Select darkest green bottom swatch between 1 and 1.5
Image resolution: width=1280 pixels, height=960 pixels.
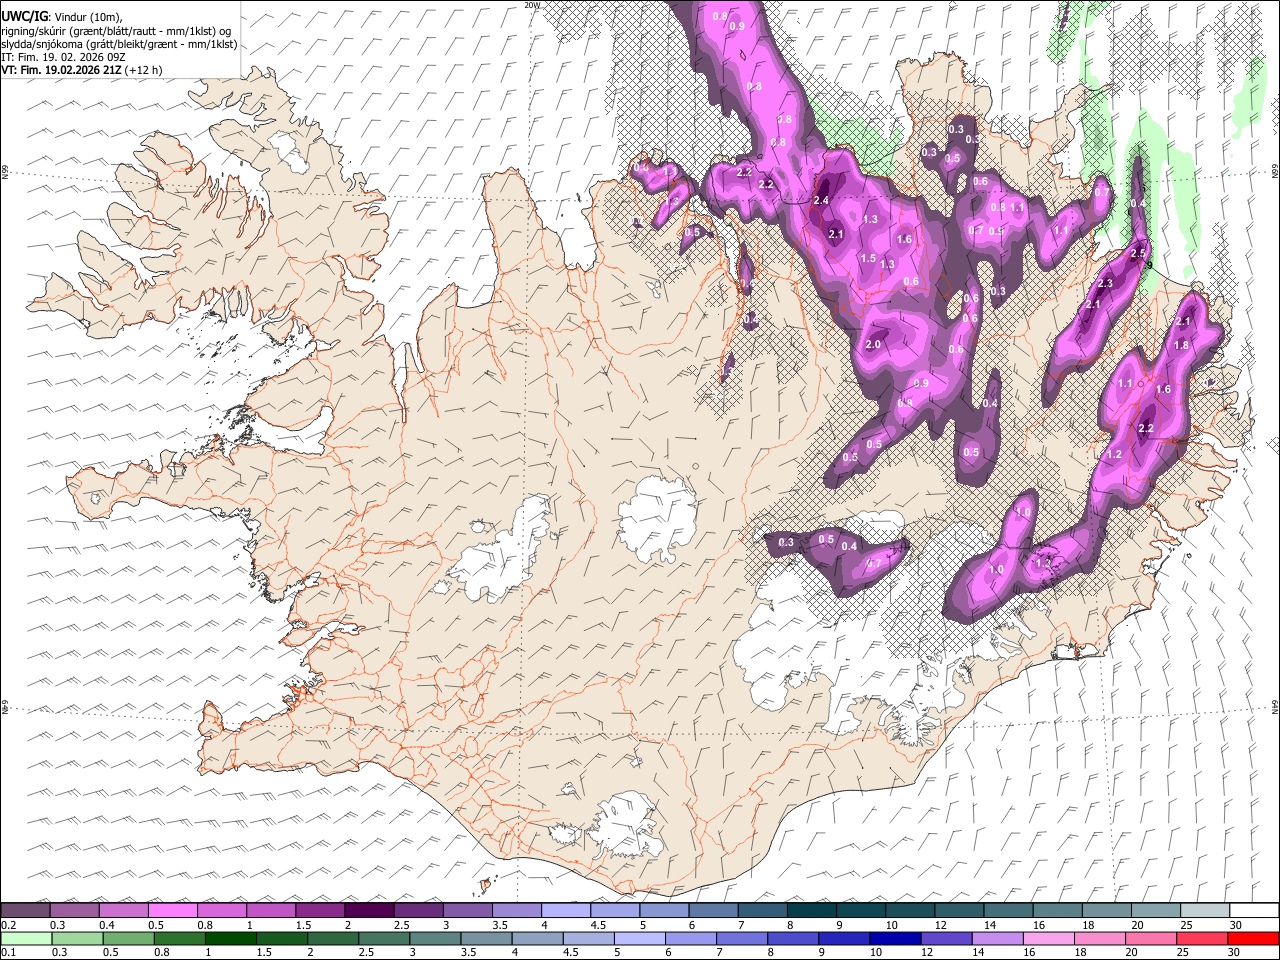231,938
